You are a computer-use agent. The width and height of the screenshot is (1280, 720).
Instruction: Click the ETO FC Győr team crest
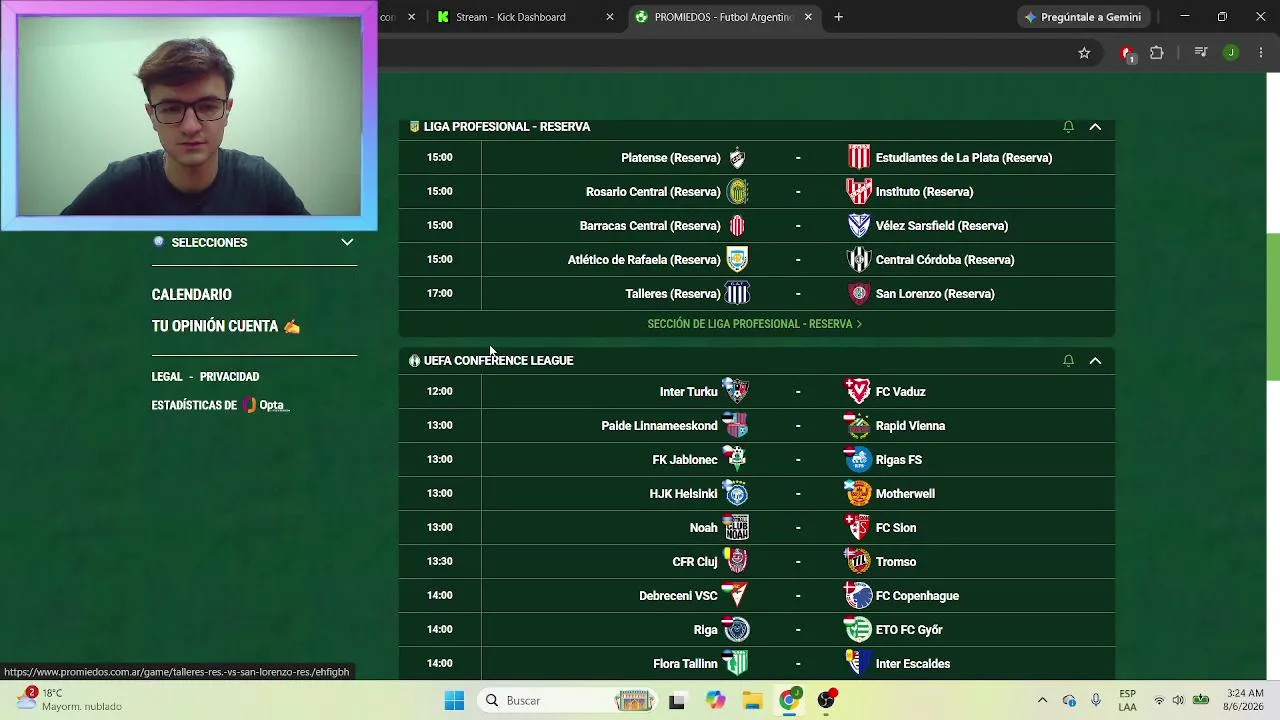click(x=858, y=629)
